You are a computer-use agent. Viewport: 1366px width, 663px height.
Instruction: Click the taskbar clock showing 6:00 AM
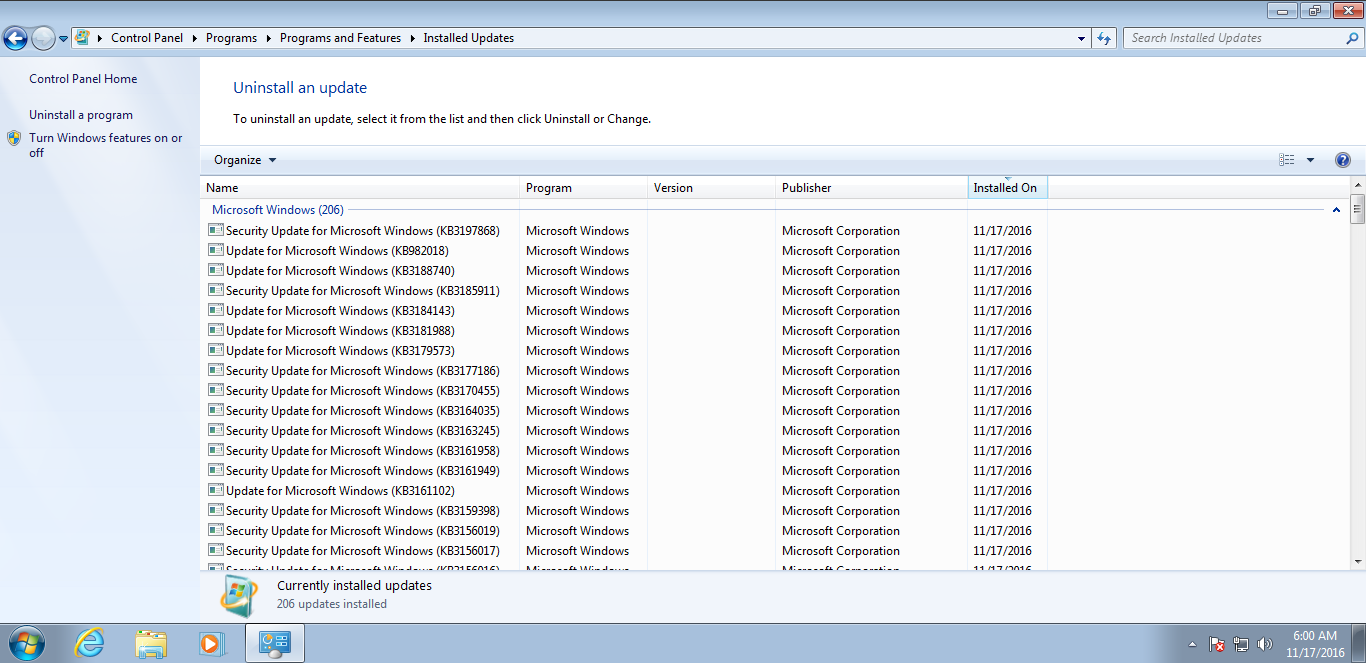pos(1315,643)
